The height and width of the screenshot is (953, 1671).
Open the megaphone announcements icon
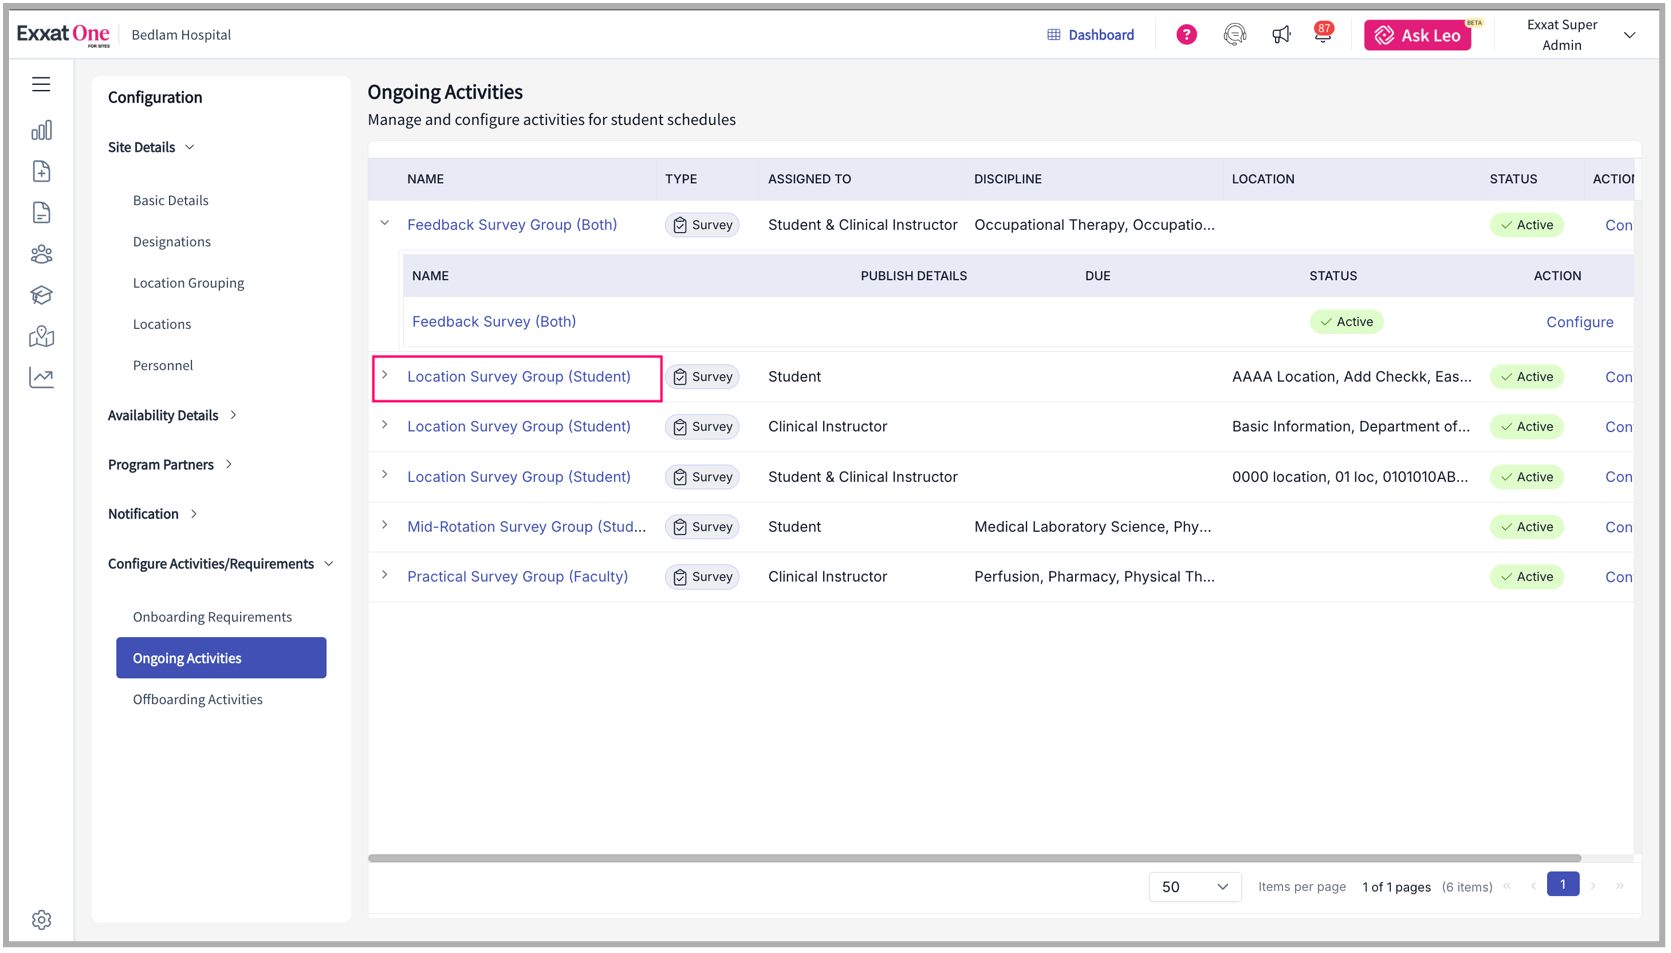coord(1281,35)
